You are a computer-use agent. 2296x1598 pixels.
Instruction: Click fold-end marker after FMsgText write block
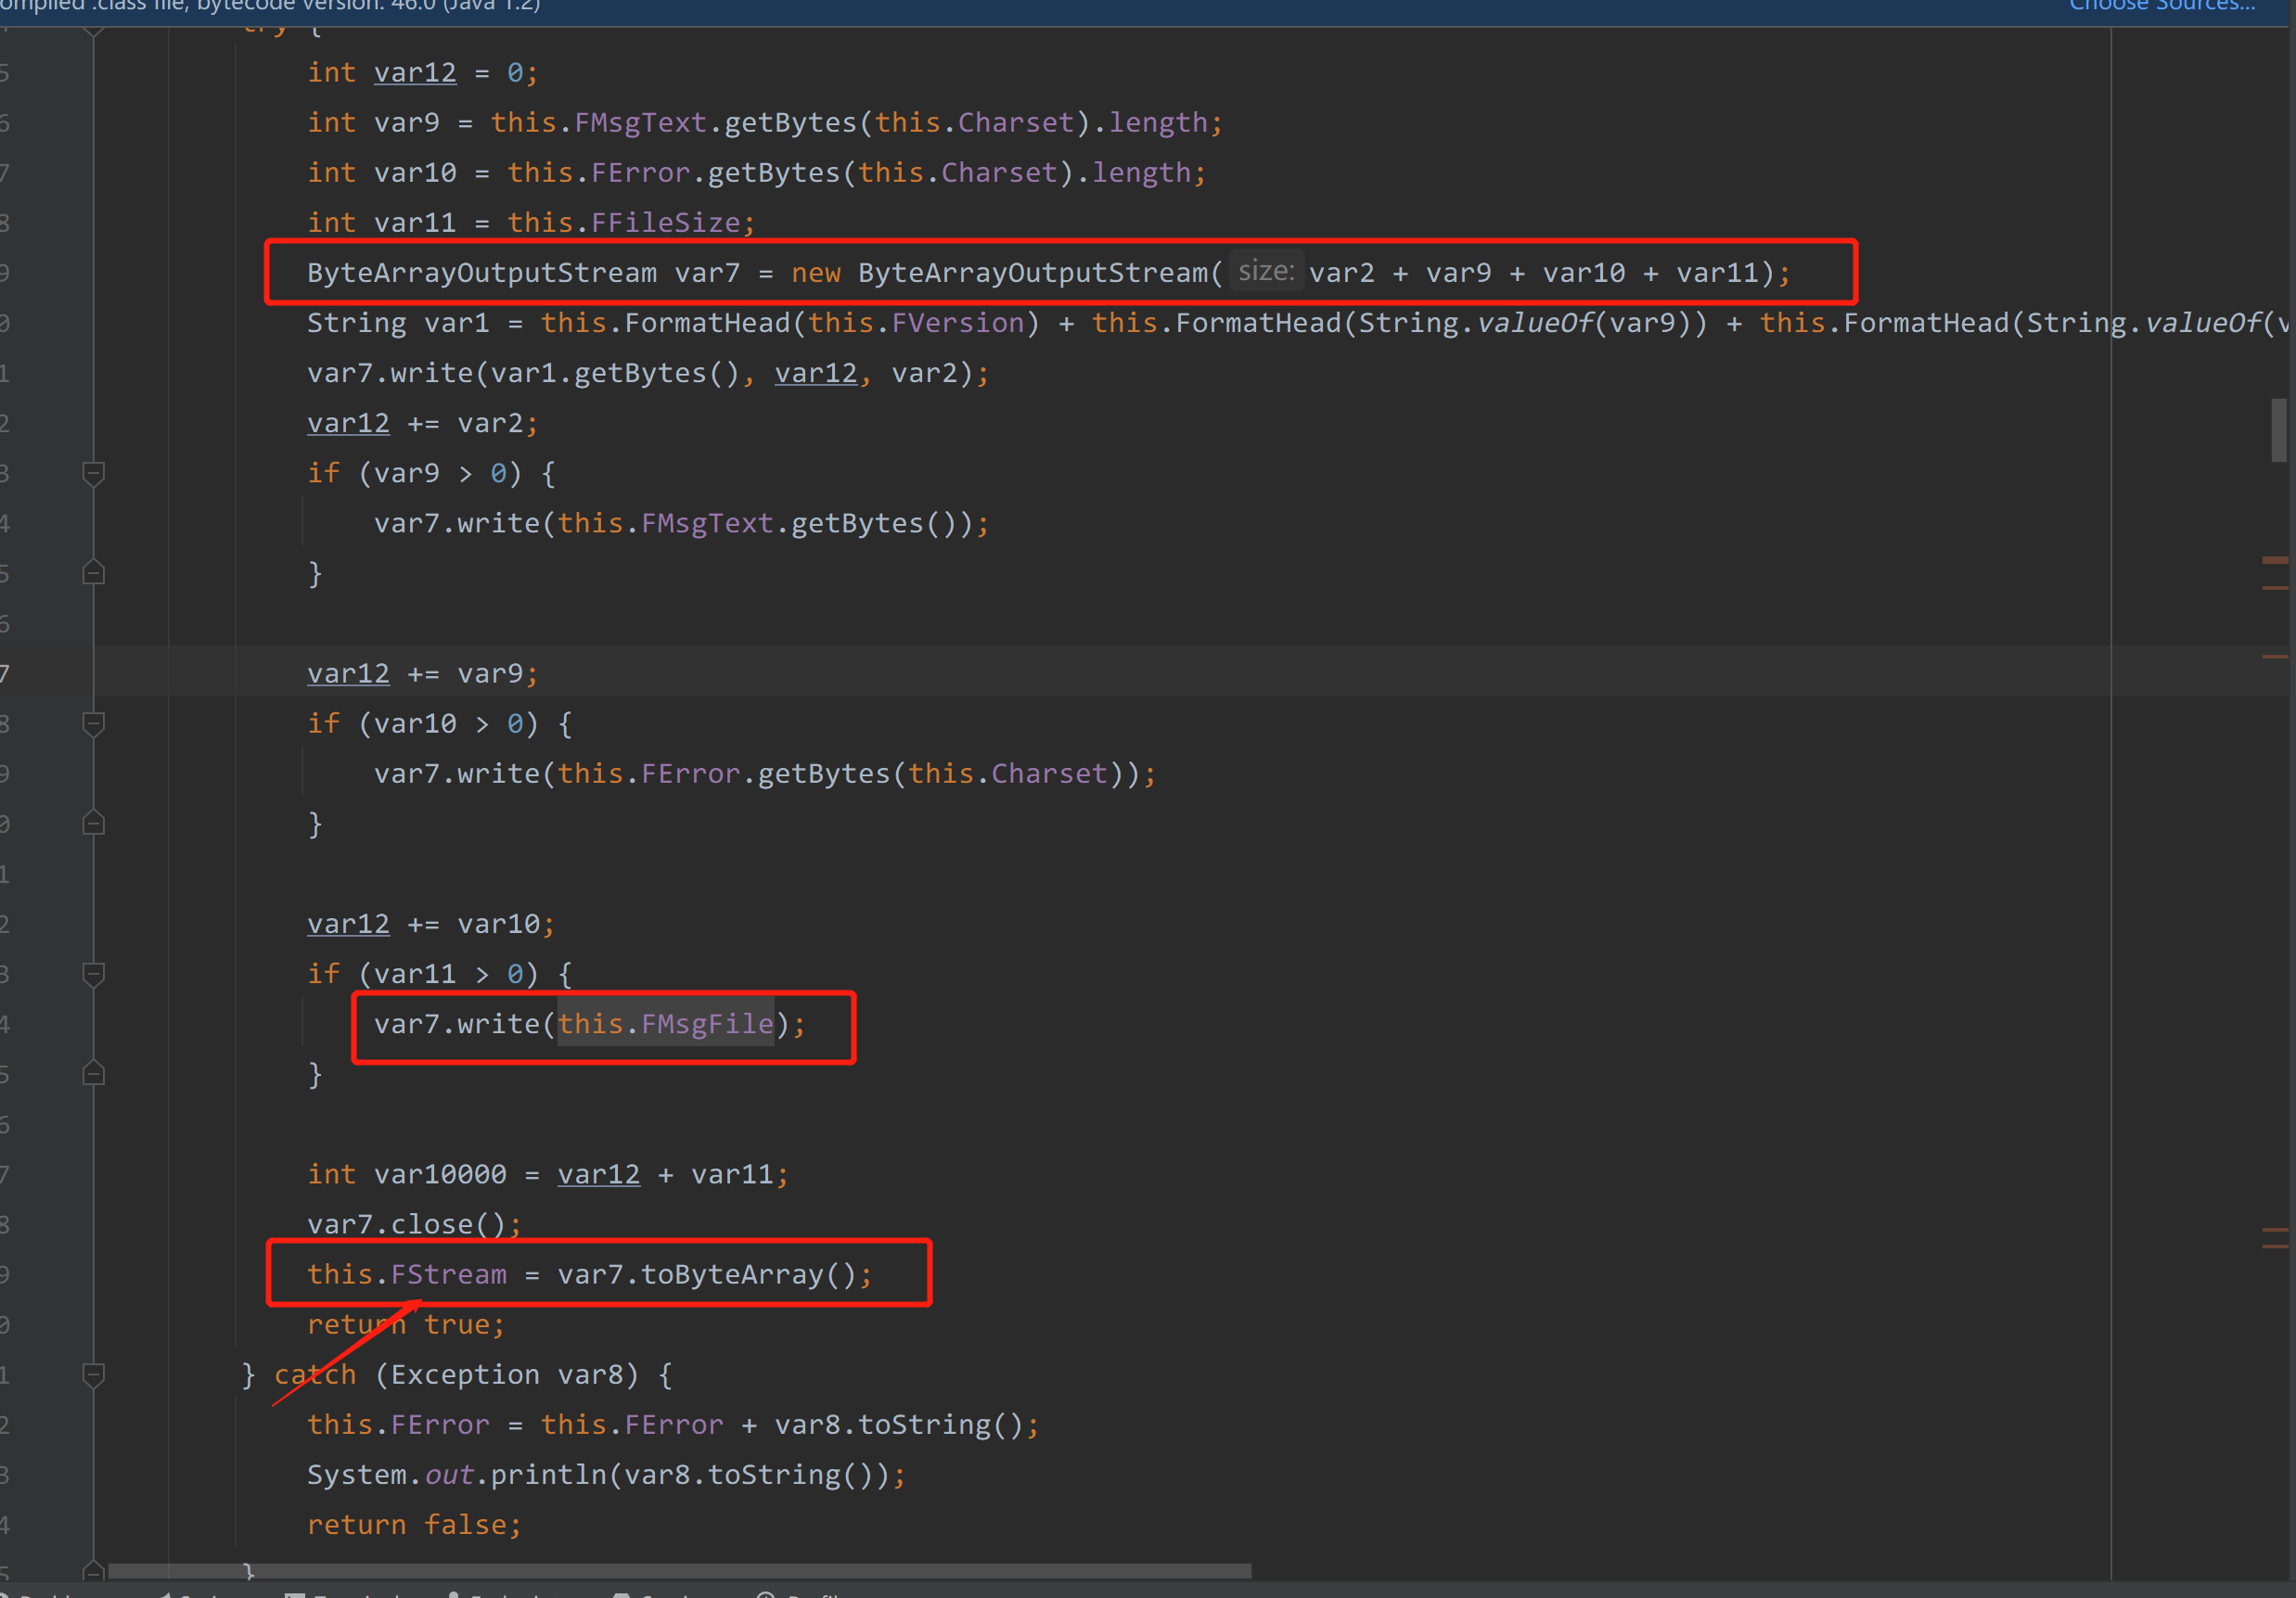[x=93, y=573]
